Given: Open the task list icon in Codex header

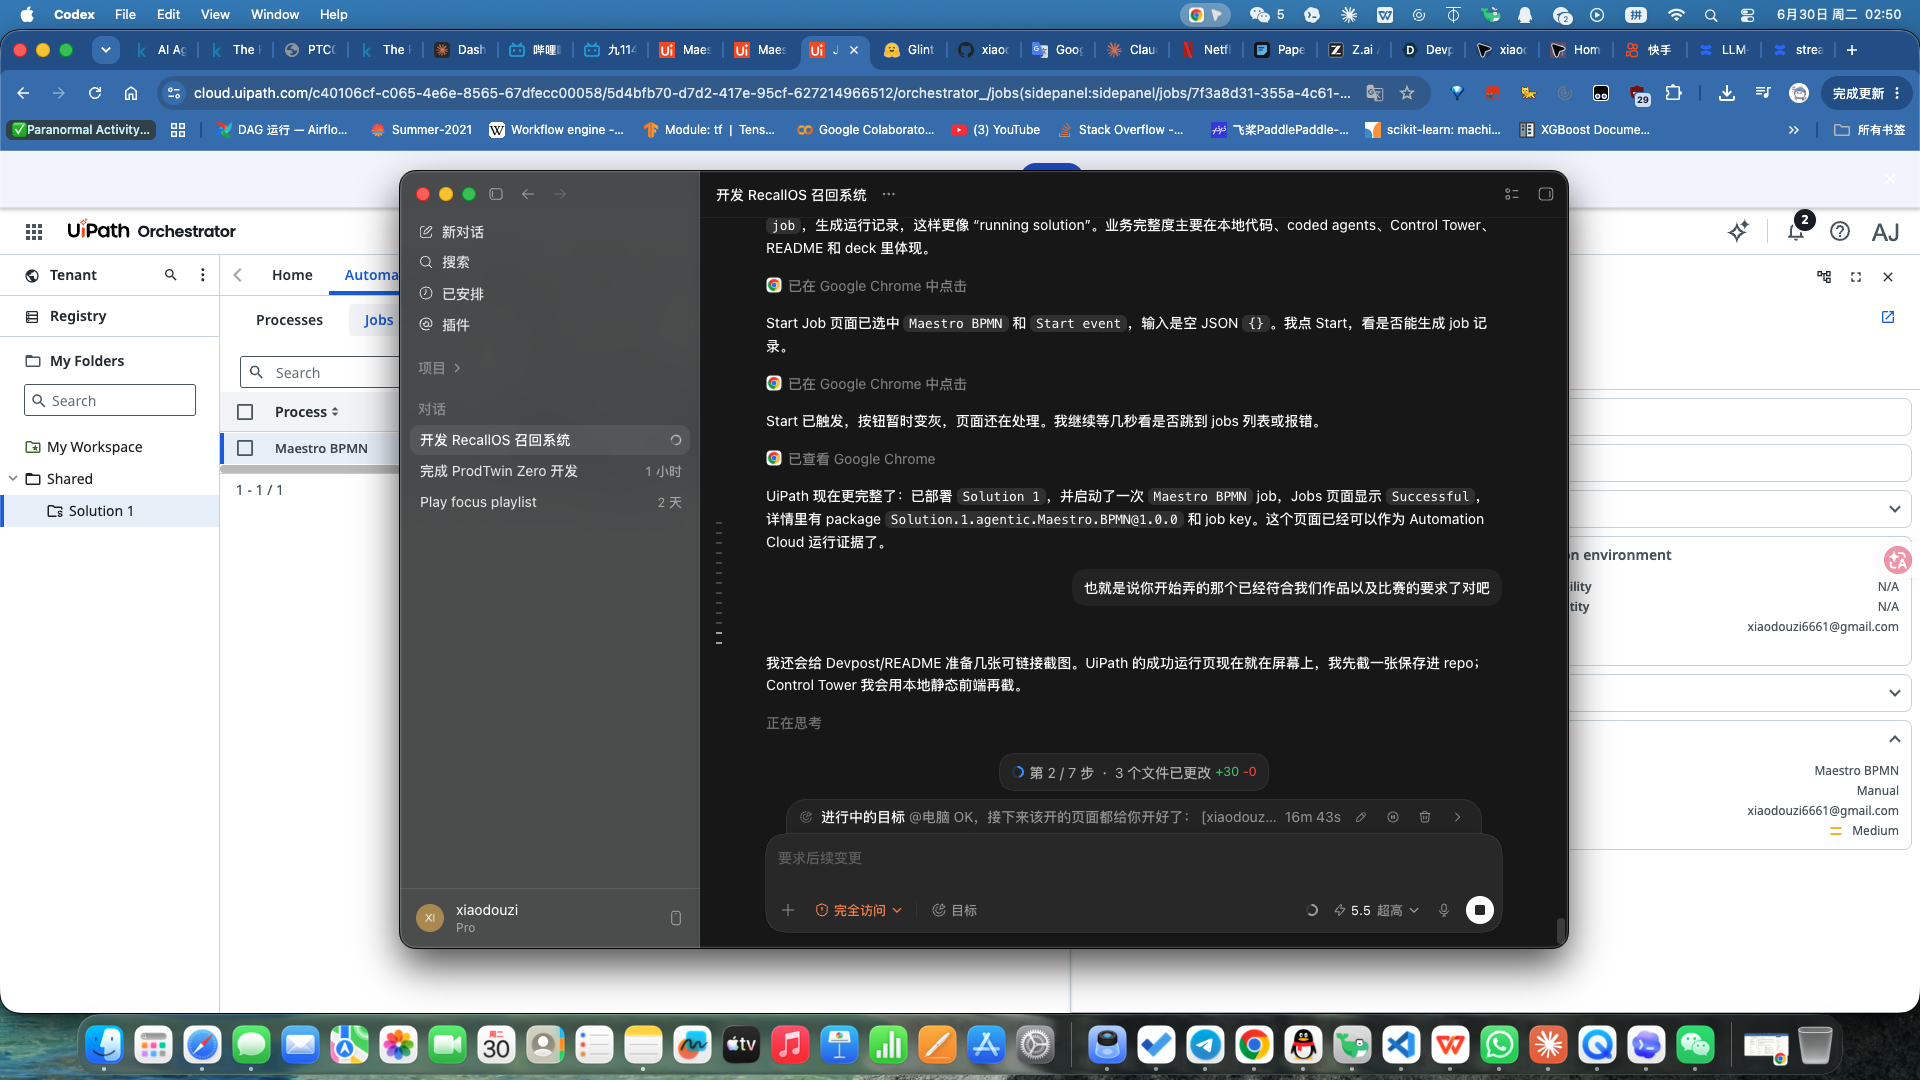Looking at the screenshot, I should pos(1512,195).
